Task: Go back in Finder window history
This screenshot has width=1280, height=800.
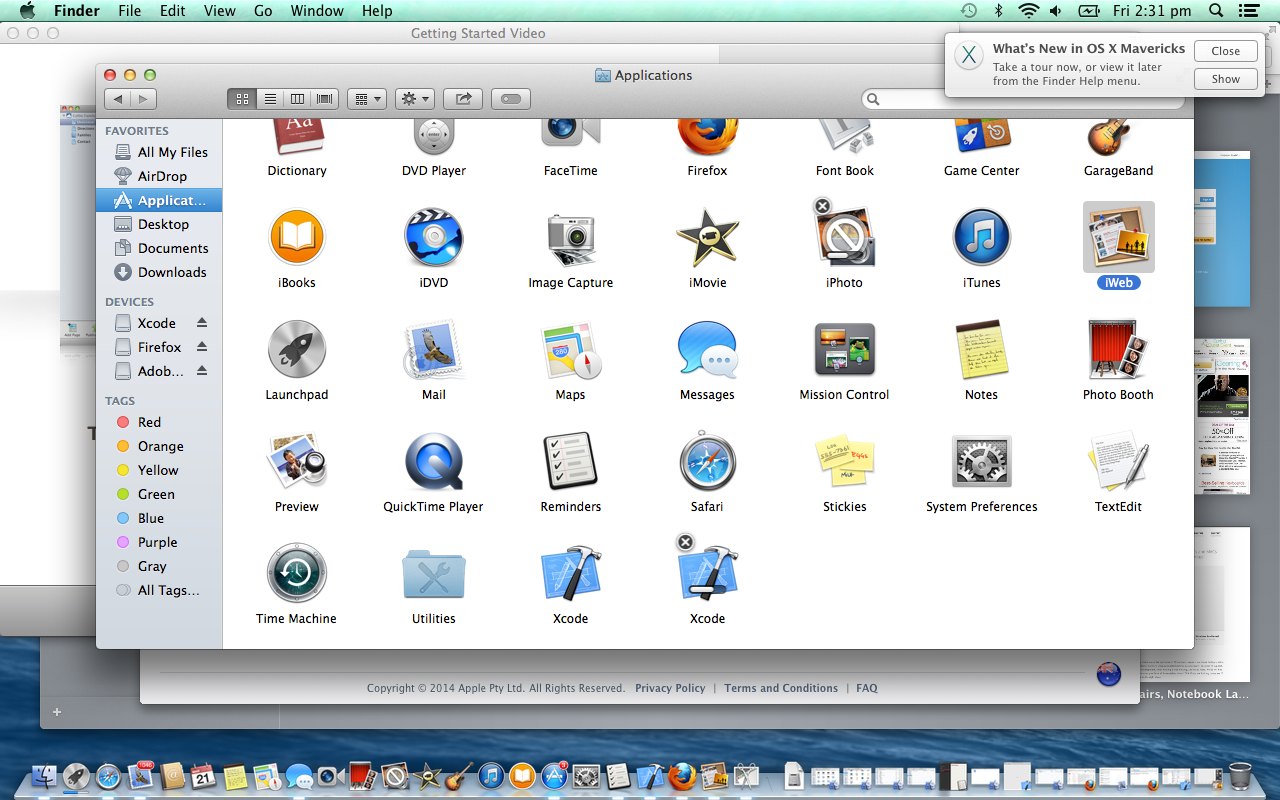Action: point(118,99)
